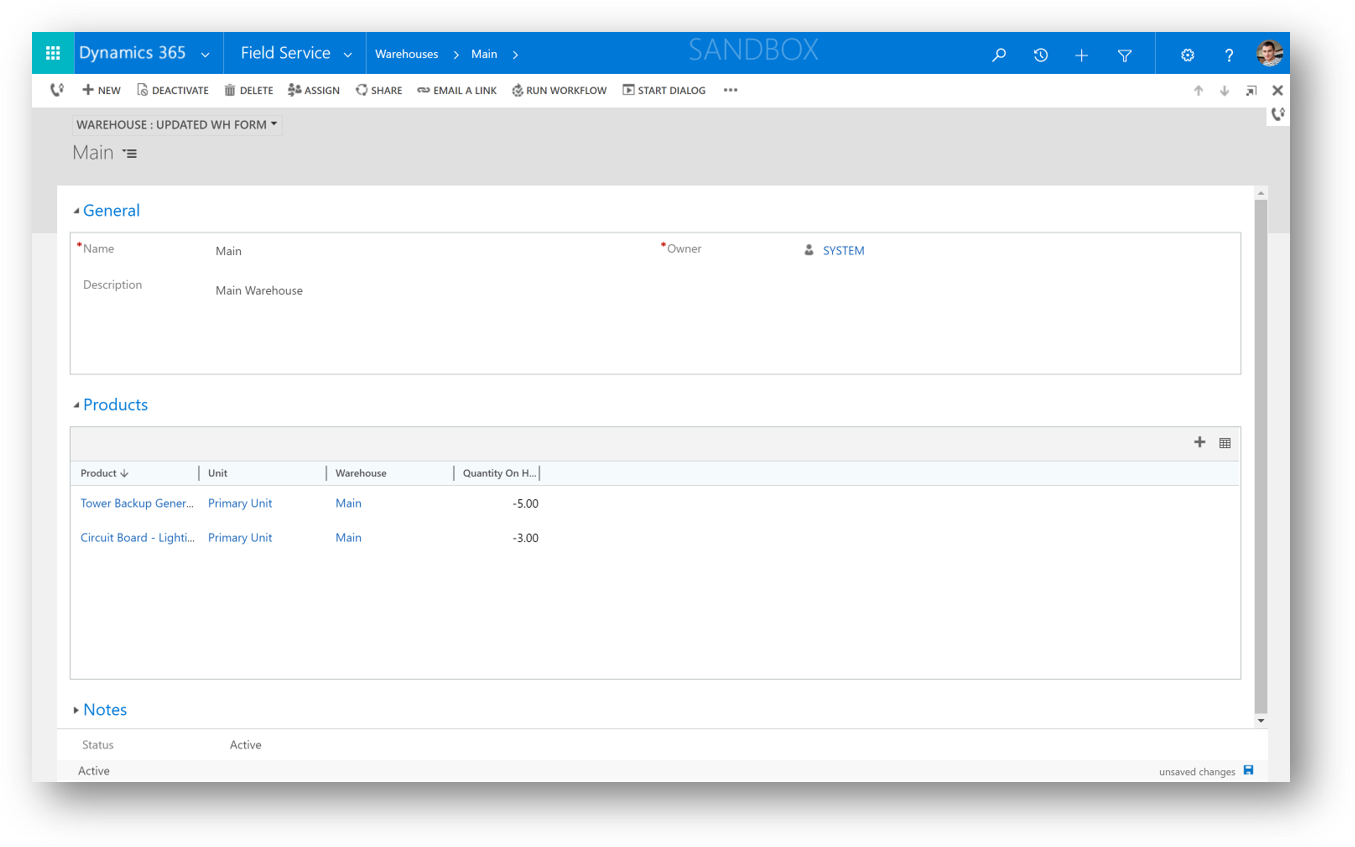Go to previous record up arrow

click(x=1198, y=91)
